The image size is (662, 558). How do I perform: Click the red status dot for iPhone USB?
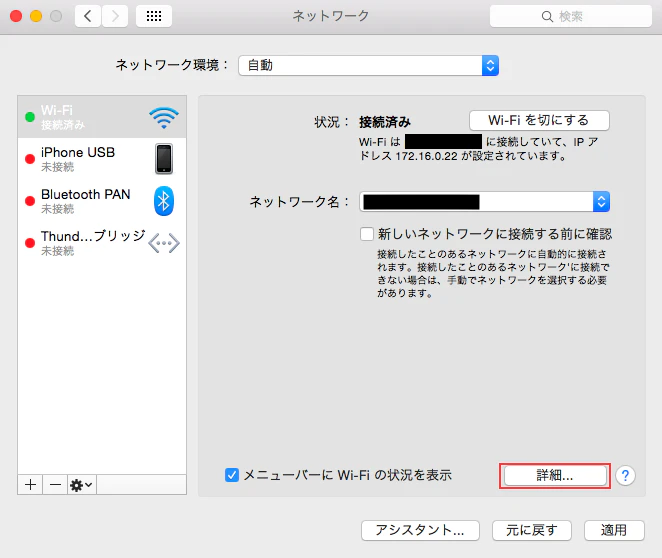pyautogui.click(x=30, y=159)
